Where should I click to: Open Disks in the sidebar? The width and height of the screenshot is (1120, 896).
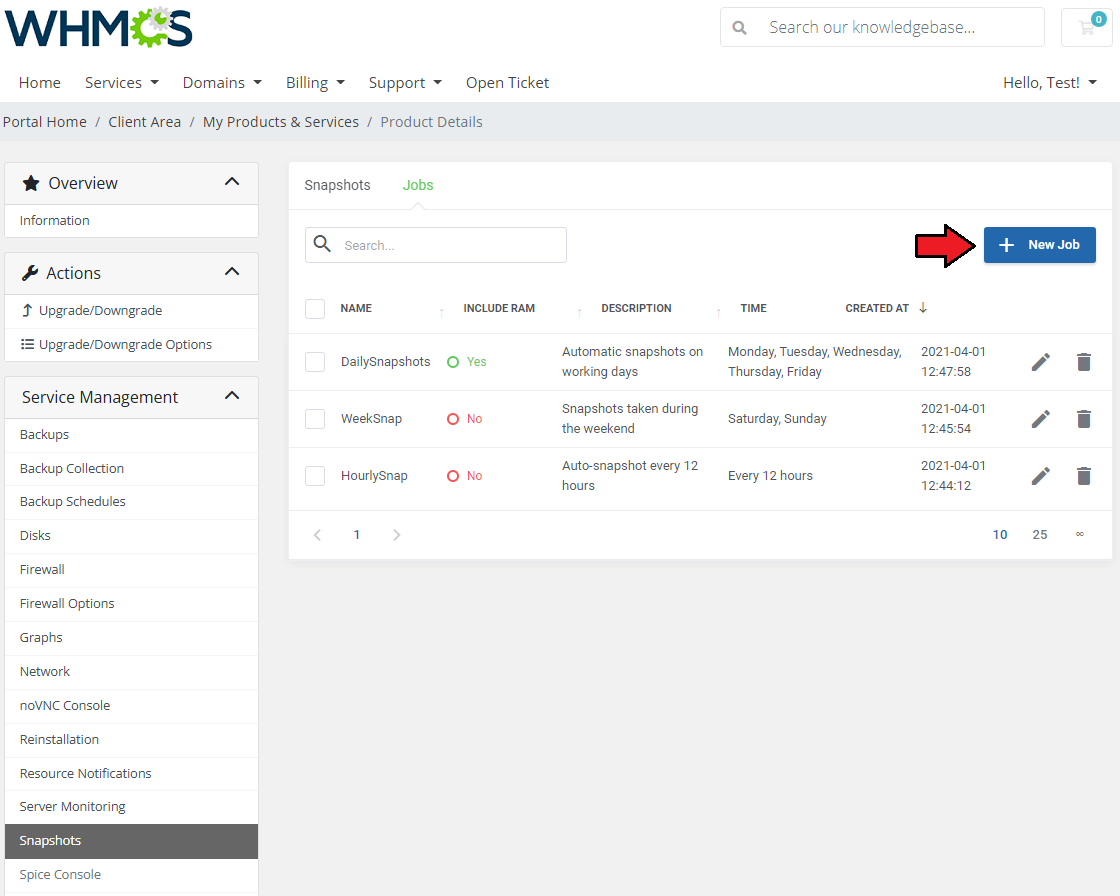(131, 536)
